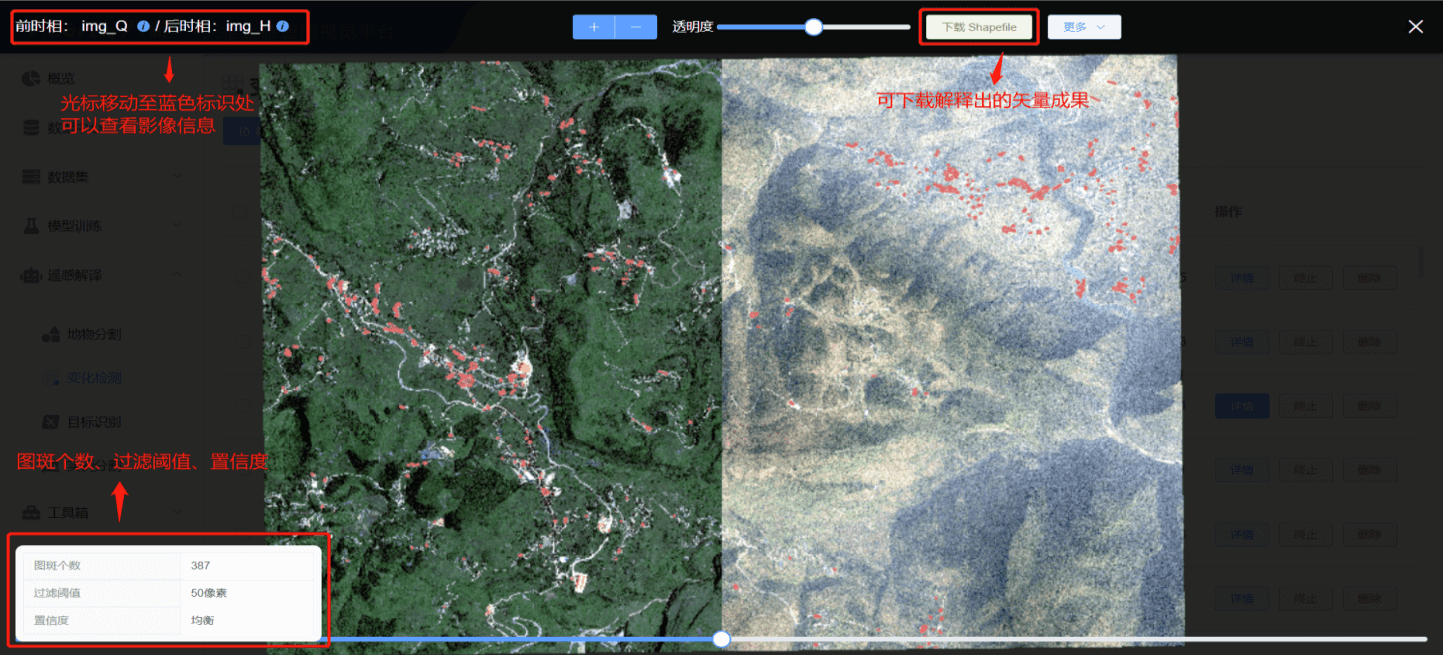
Task: Click the info icon beside img_Q
Action: tap(143, 27)
